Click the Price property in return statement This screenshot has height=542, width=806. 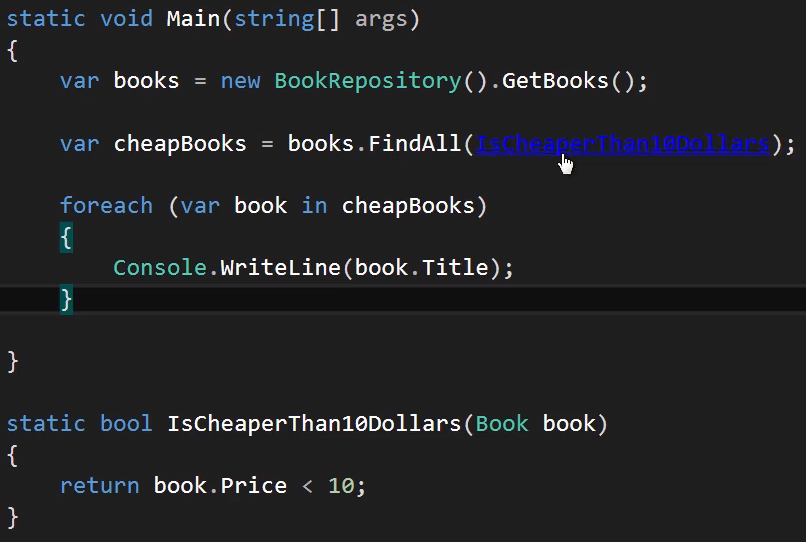coord(253,485)
